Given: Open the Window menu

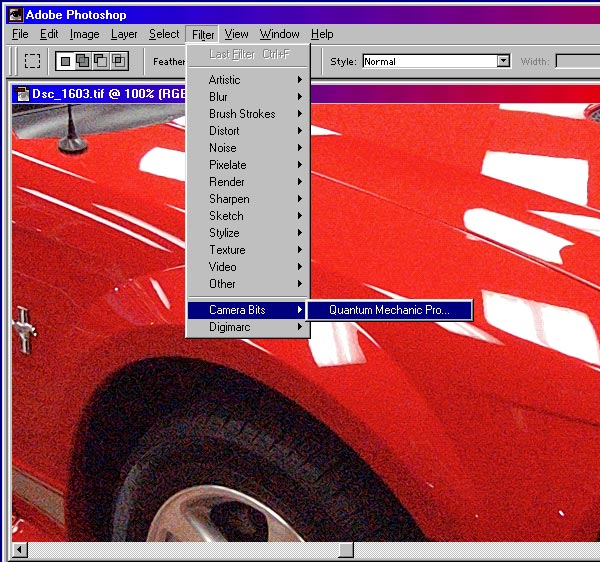Looking at the screenshot, I should [x=279, y=34].
